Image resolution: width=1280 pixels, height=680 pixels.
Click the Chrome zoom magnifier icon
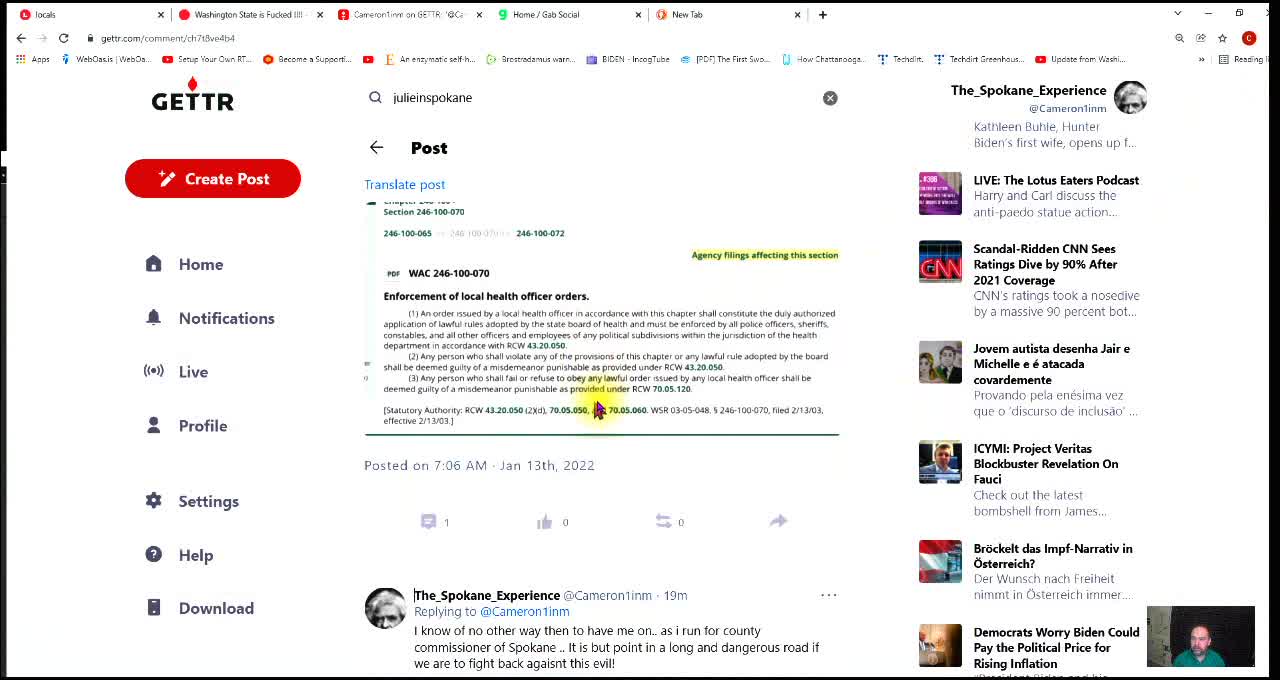(x=1179, y=38)
